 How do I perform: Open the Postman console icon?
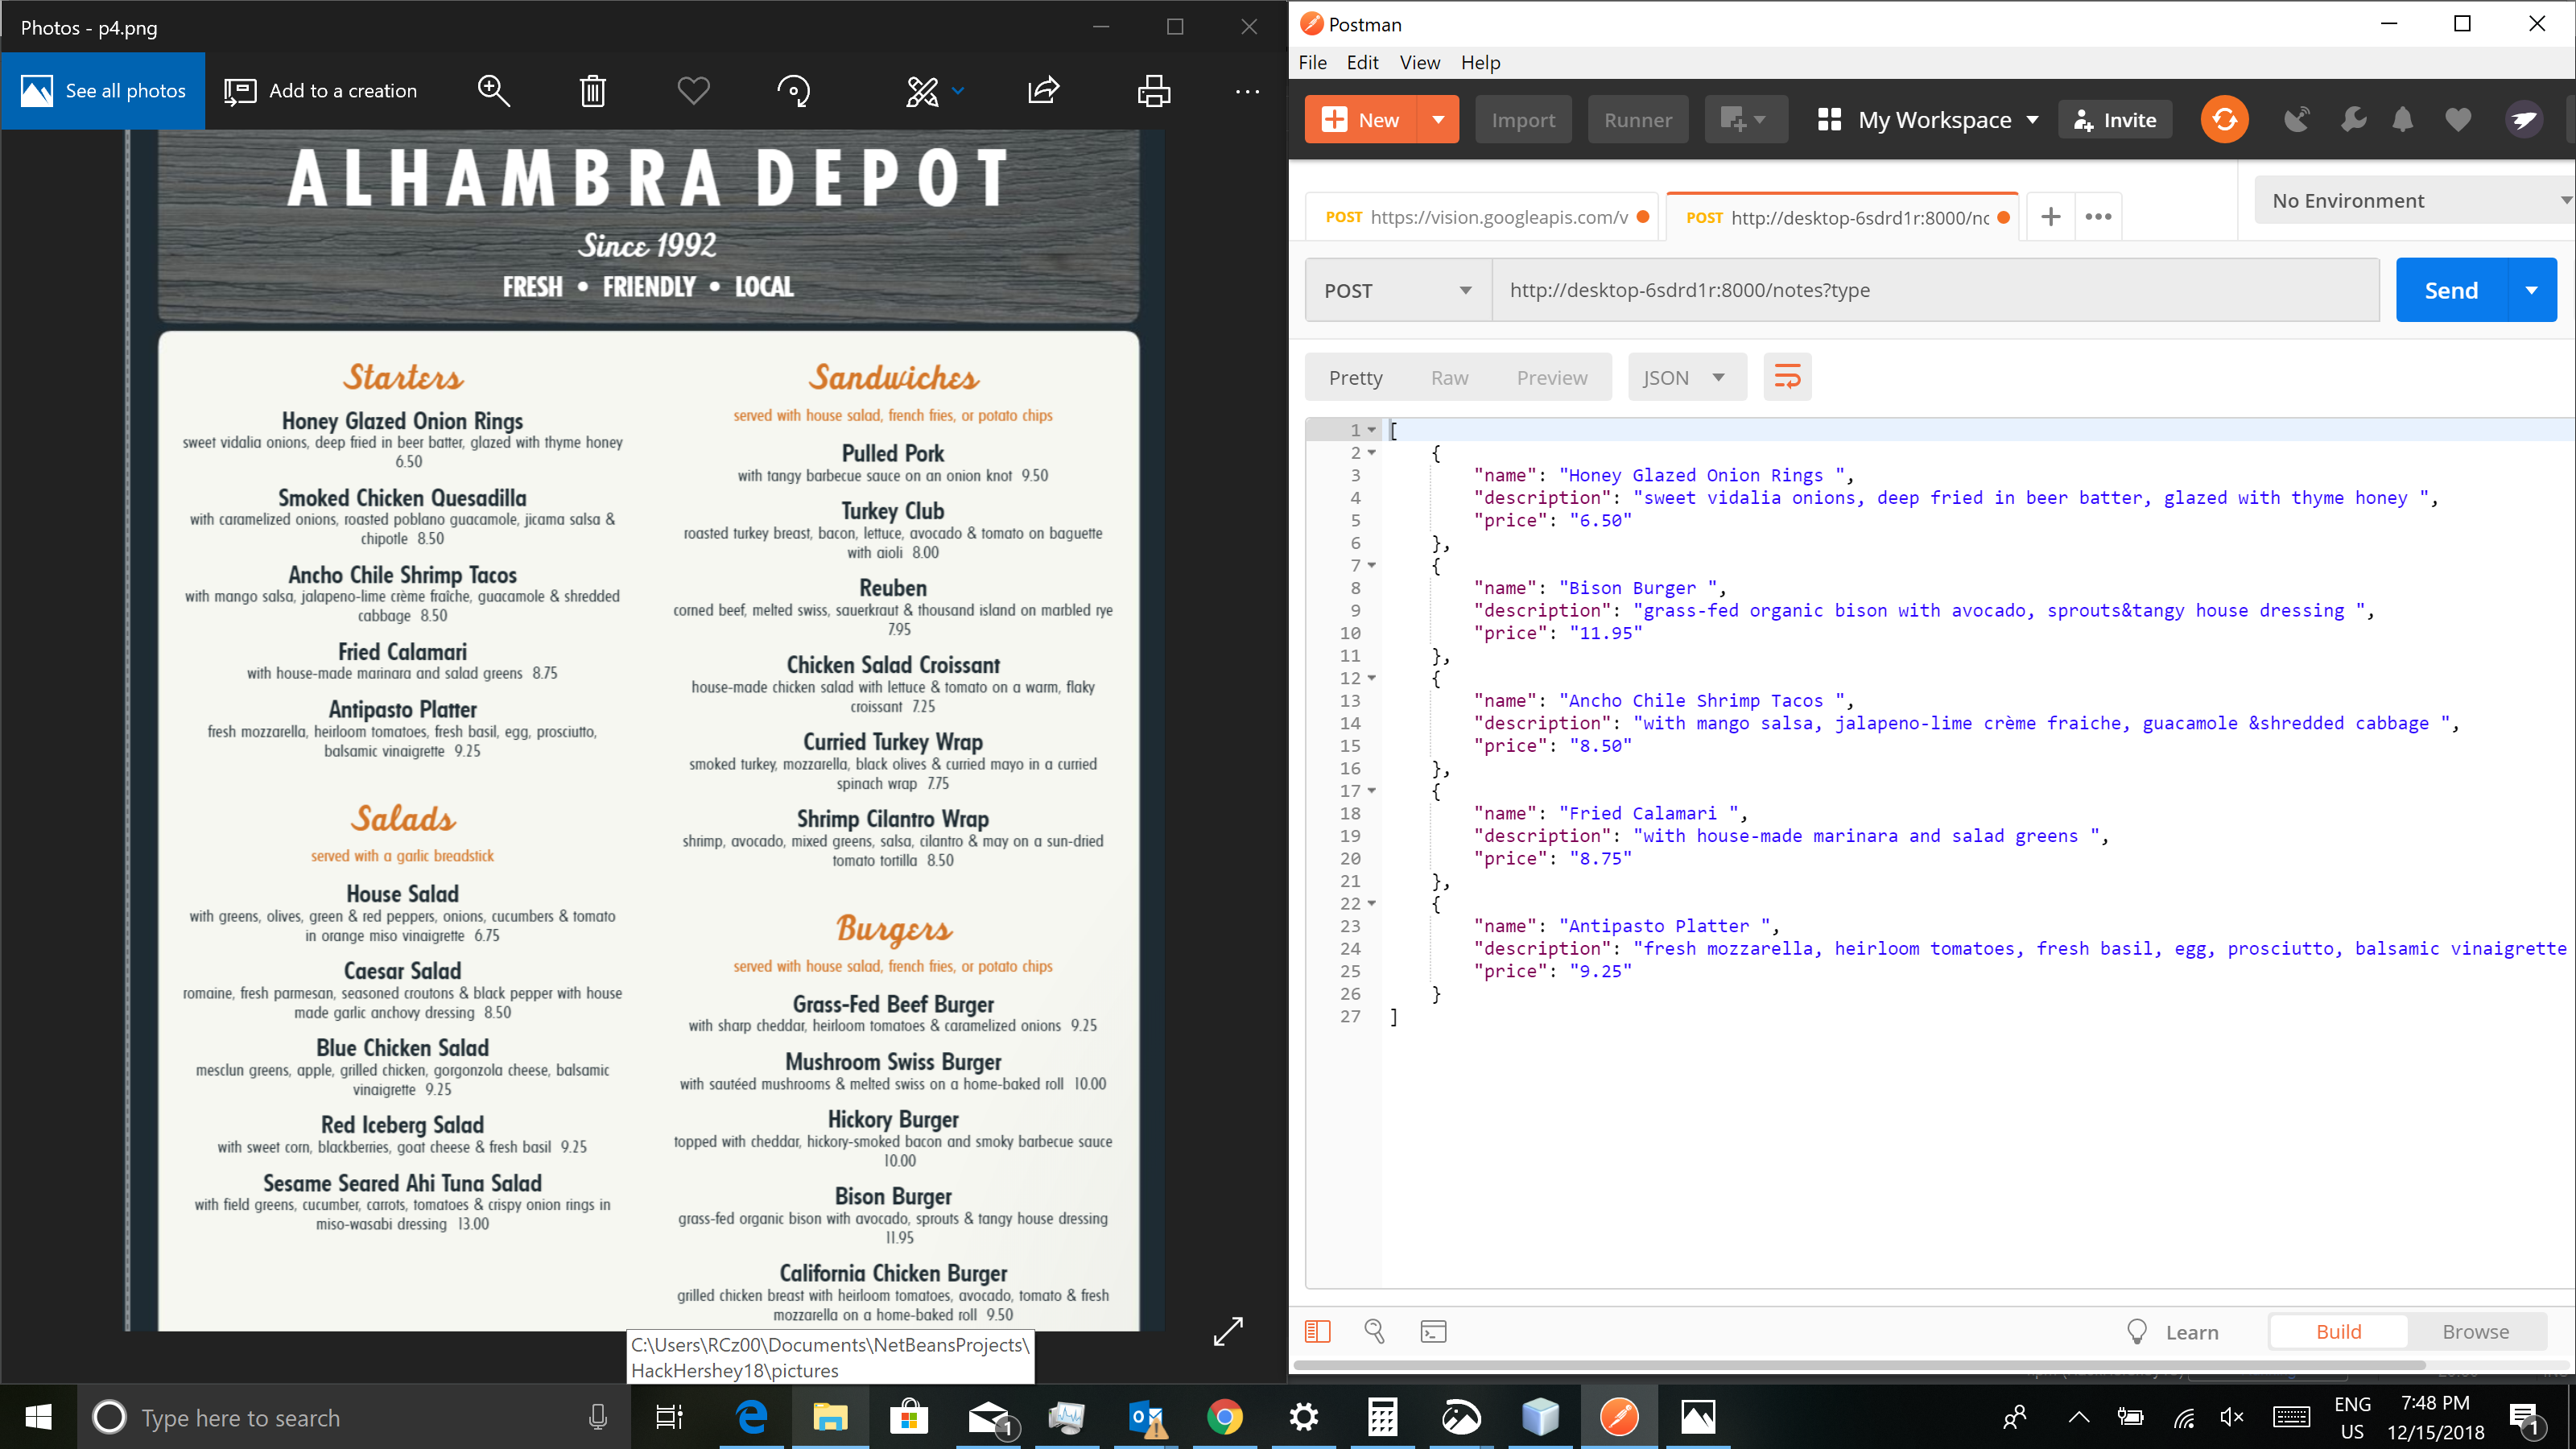(1433, 1331)
